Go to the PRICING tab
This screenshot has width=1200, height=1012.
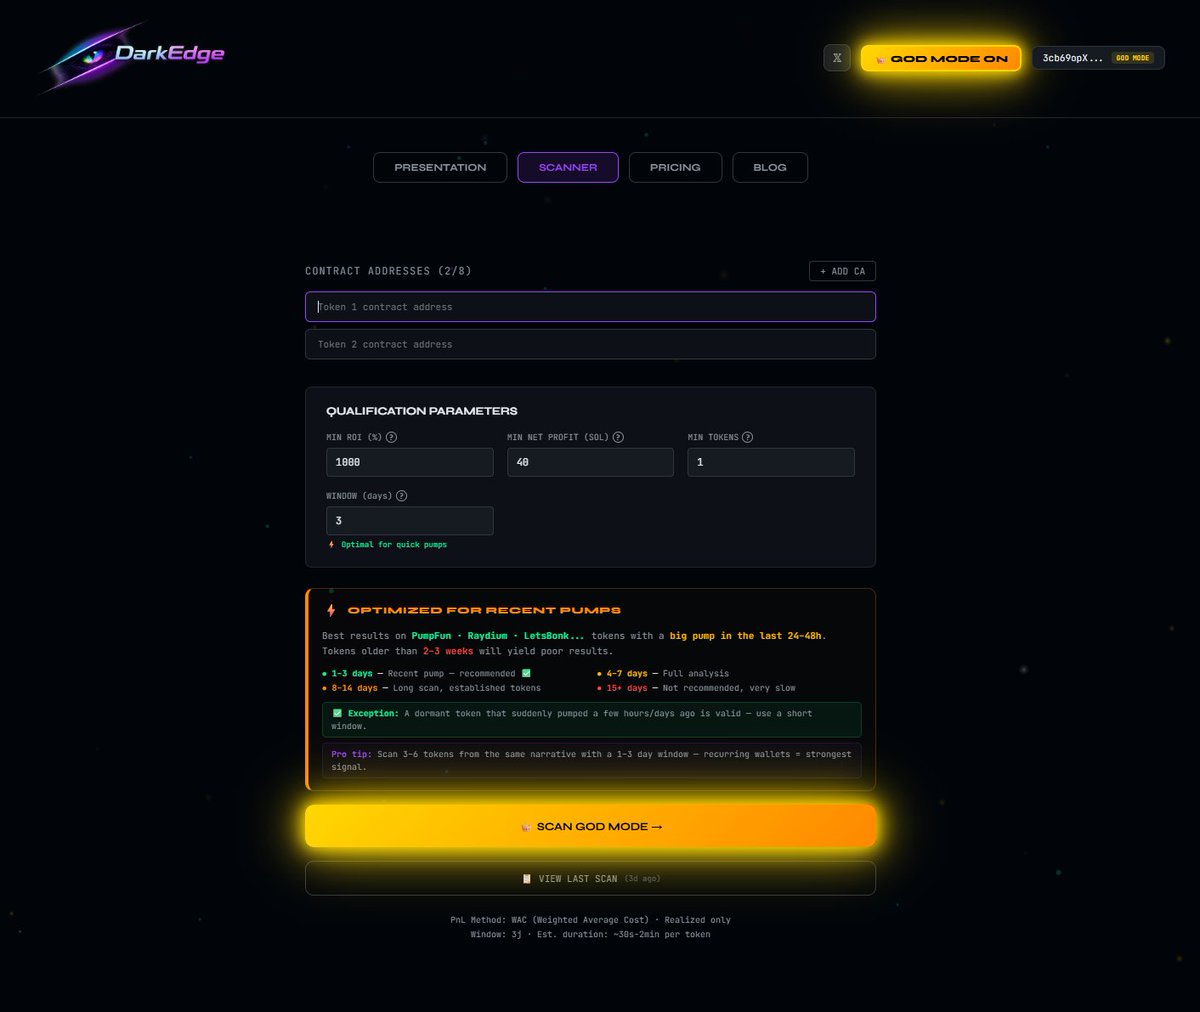675,167
